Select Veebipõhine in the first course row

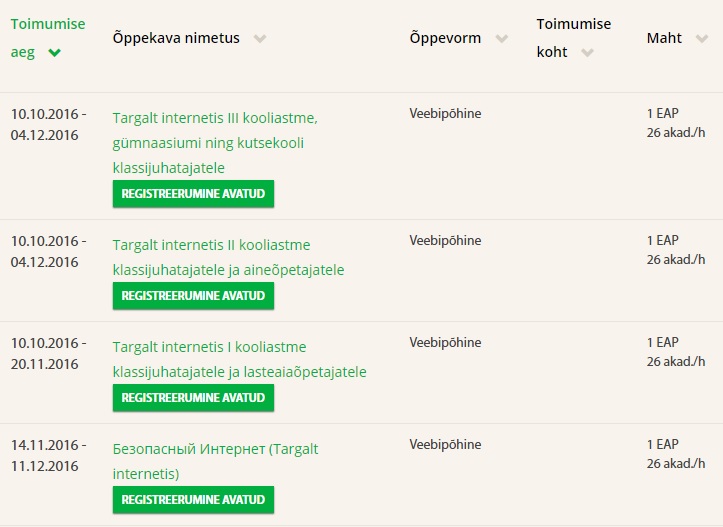tap(445, 113)
